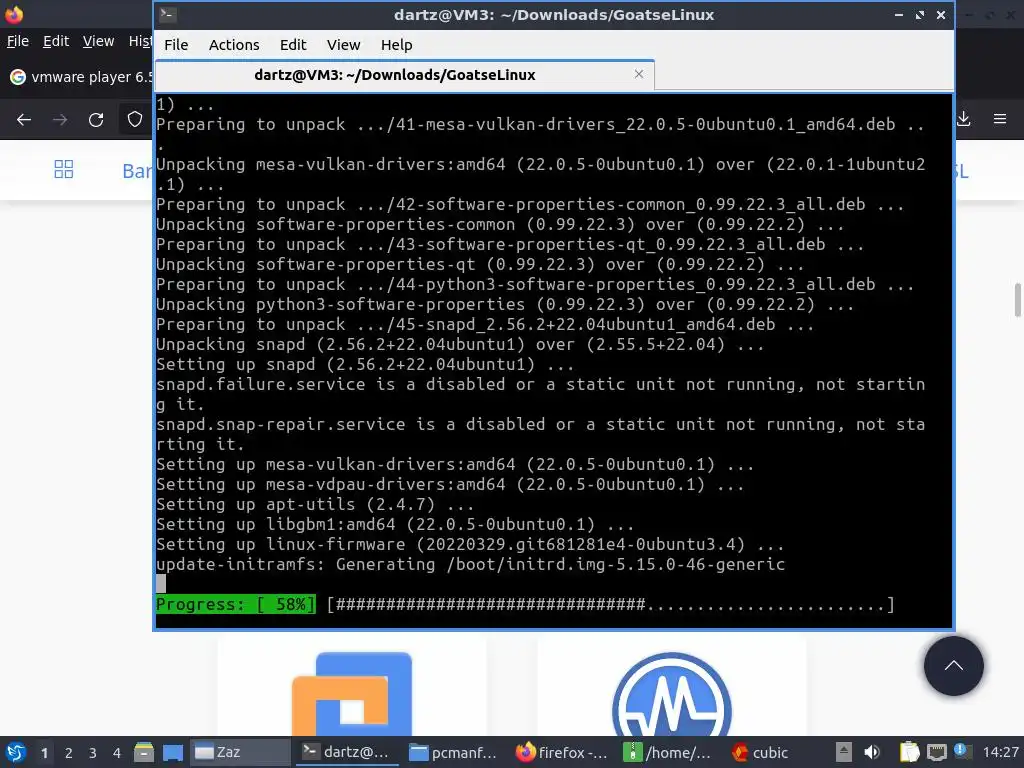The height and width of the screenshot is (768, 1024).
Task: Switch to workspace 1
Action: (44, 753)
